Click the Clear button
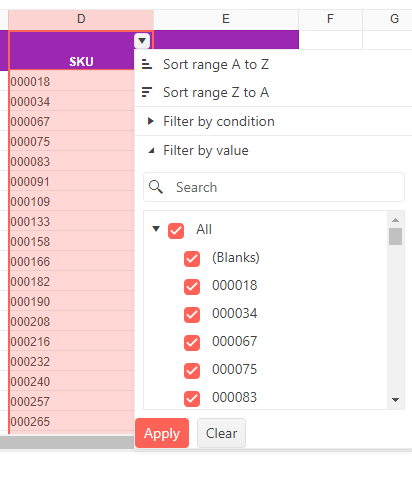Image resolution: width=412 pixels, height=477 pixels. coord(221,433)
